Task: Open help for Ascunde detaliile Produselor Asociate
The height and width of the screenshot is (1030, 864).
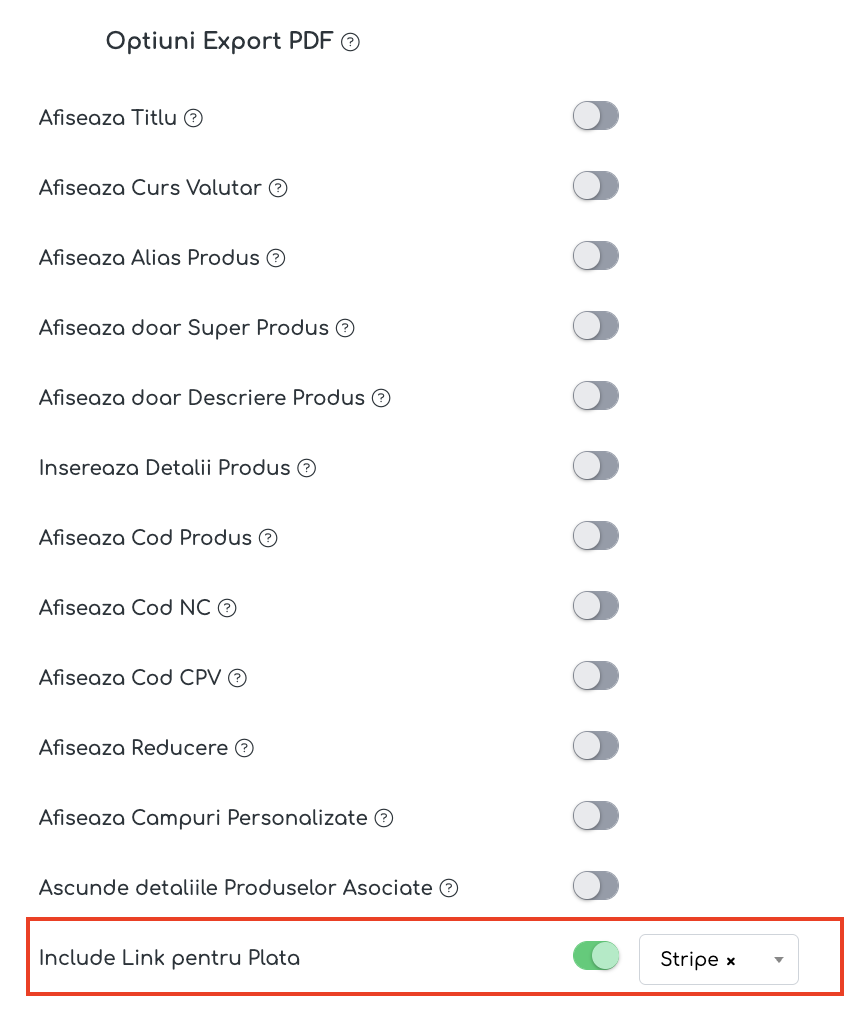Action: 449,888
